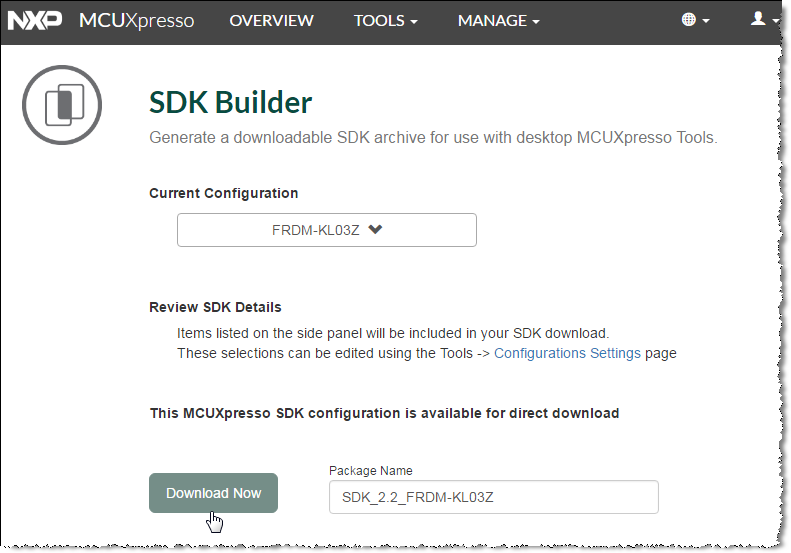This screenshot has width=791, height=553.
Task: Open the user account menu
Action: [x=764, y=19]
